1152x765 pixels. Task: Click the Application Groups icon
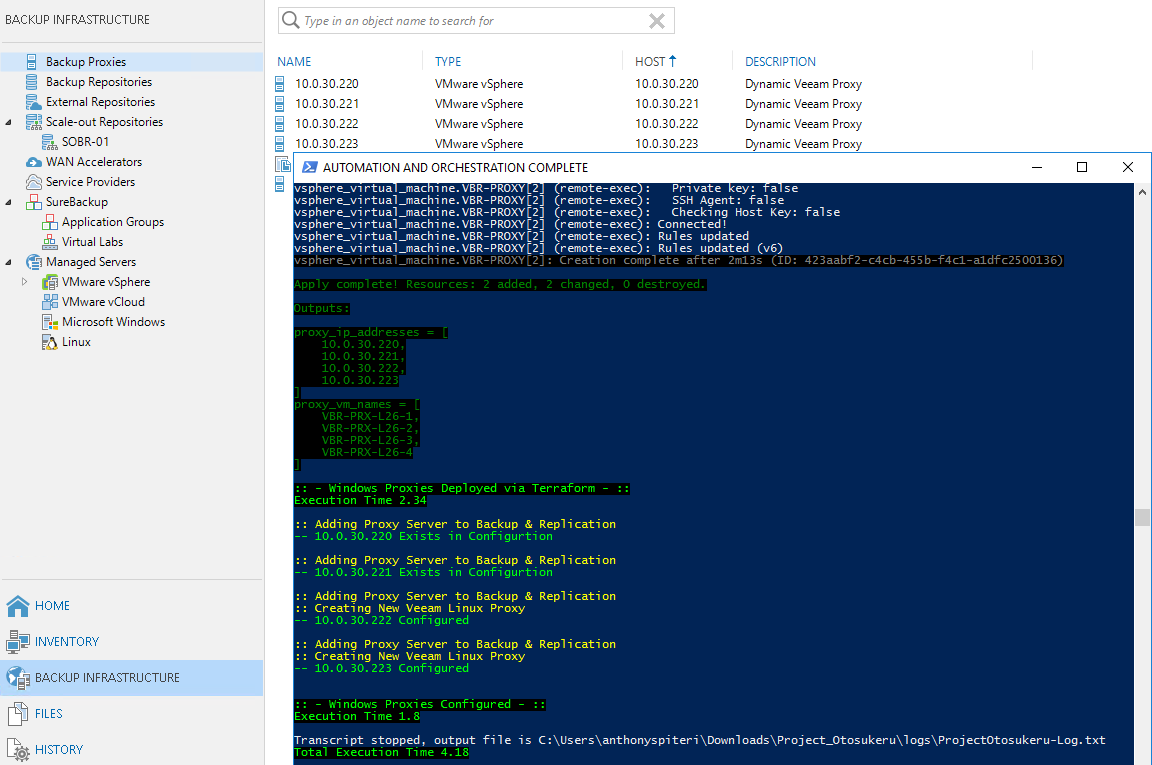click(x=50, y=222)
